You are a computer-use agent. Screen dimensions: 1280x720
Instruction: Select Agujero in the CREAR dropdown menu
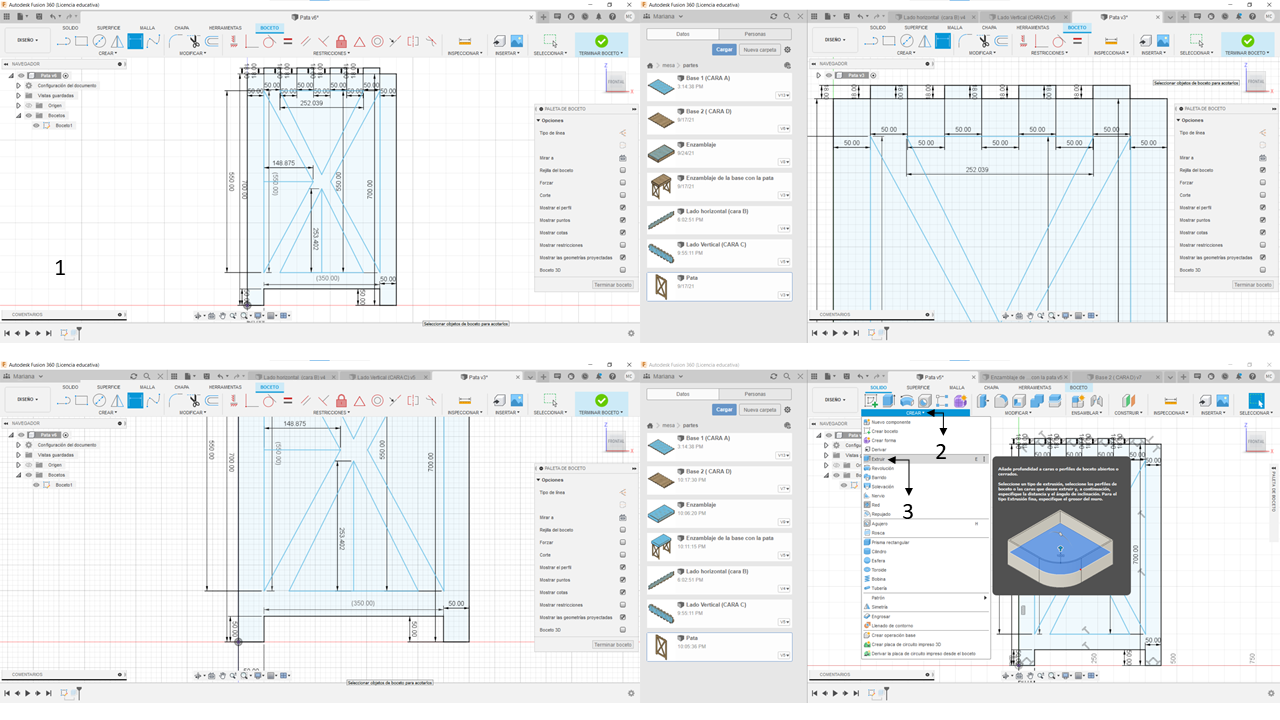[880, 523]
